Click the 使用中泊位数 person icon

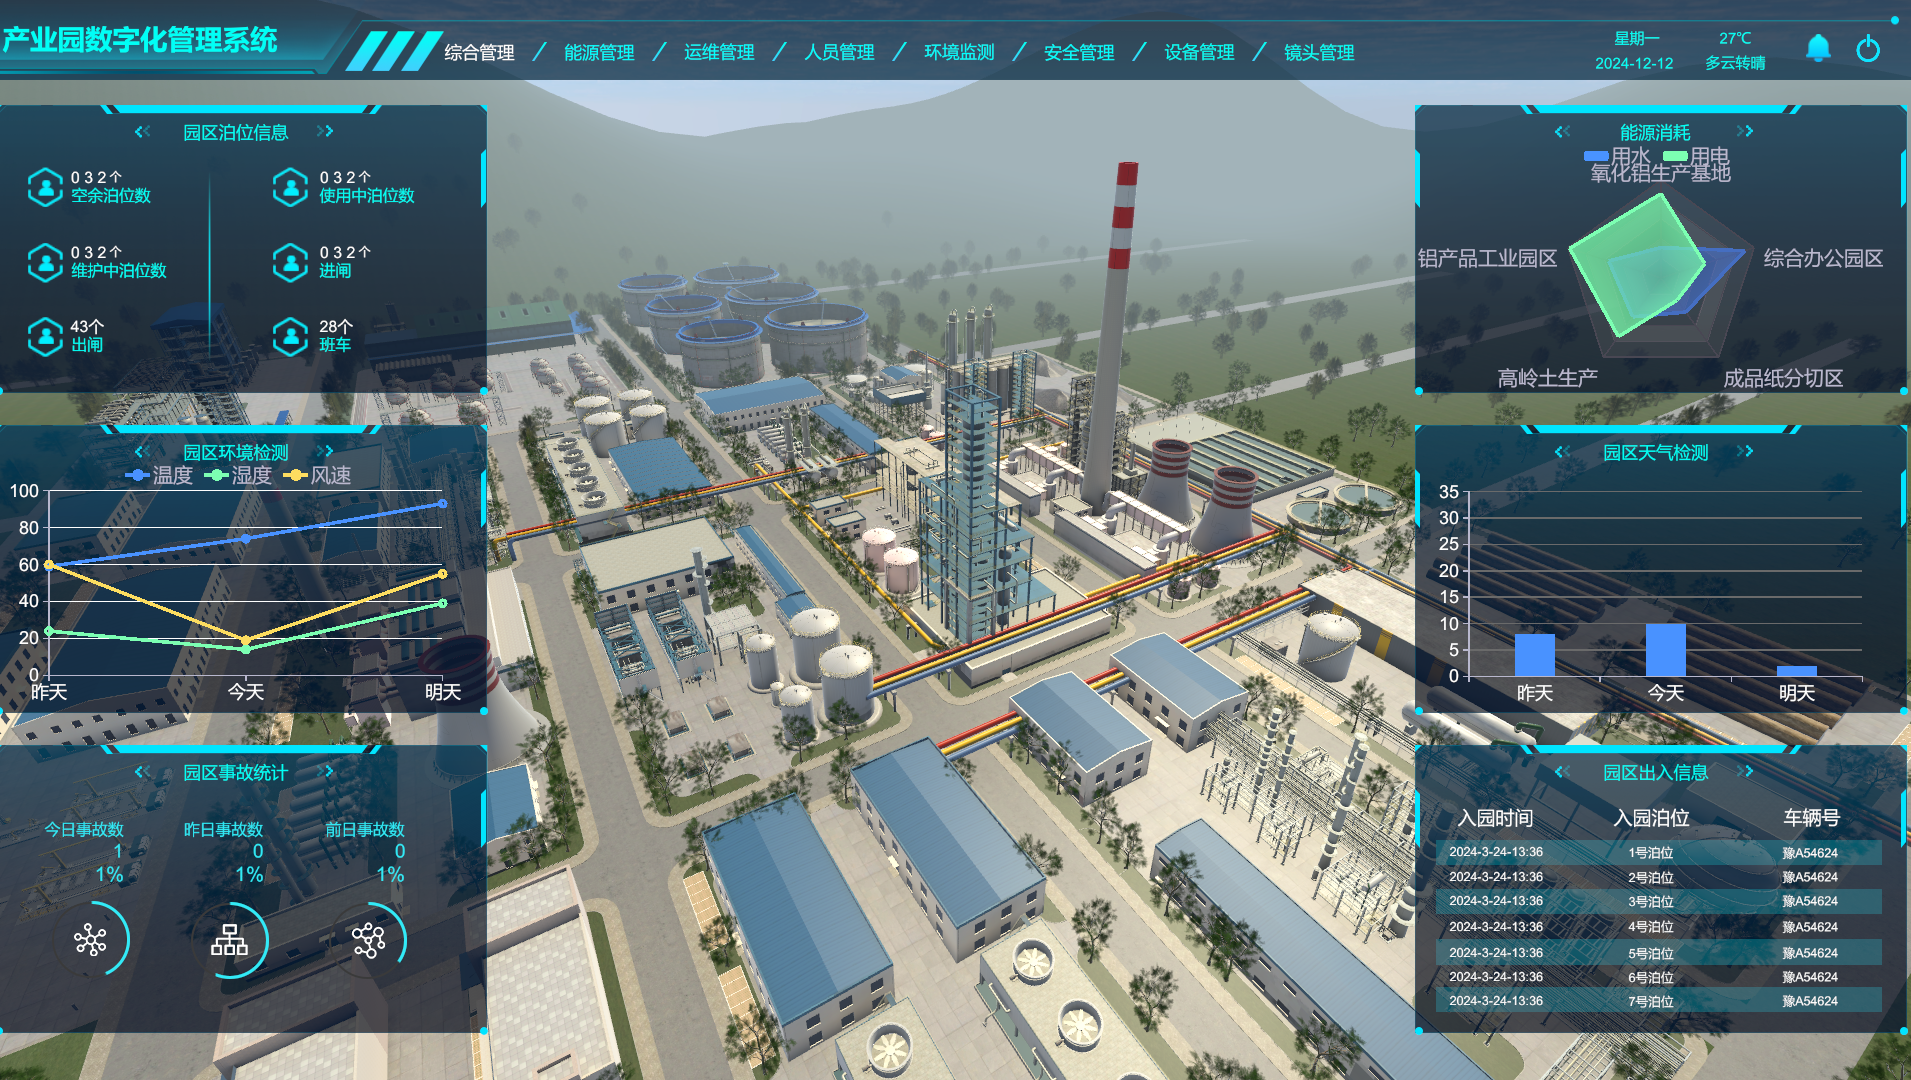pos(290,187)
